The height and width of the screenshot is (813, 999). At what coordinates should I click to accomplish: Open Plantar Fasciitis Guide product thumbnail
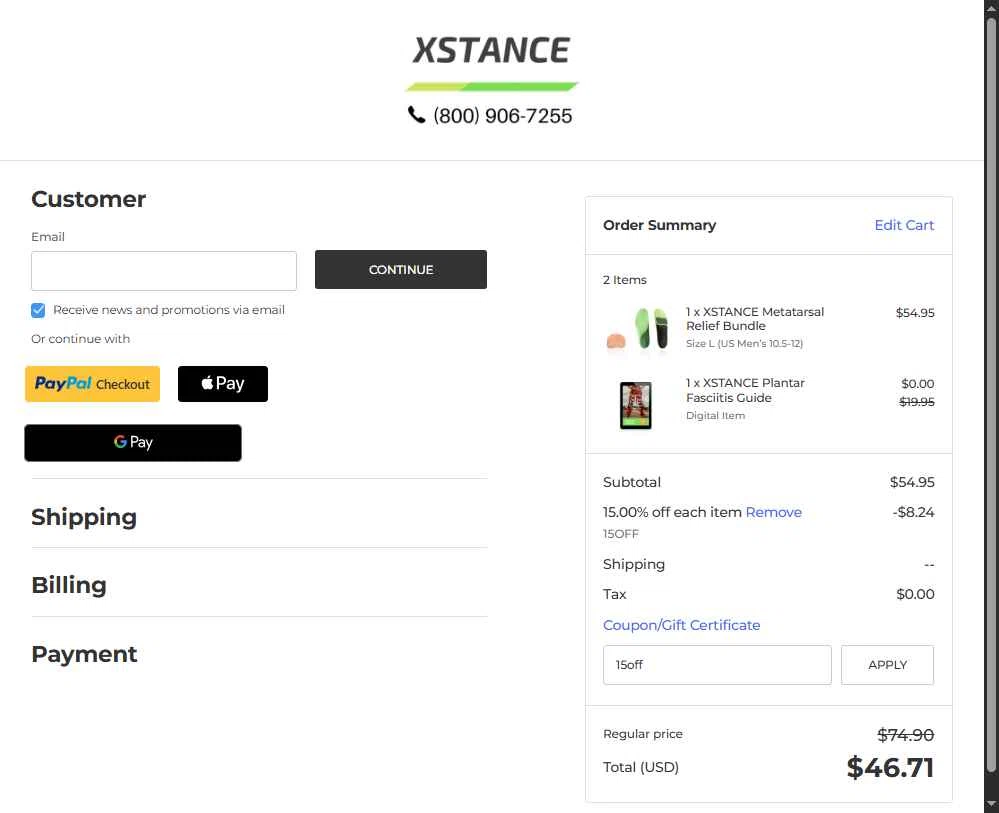[635, 405]
